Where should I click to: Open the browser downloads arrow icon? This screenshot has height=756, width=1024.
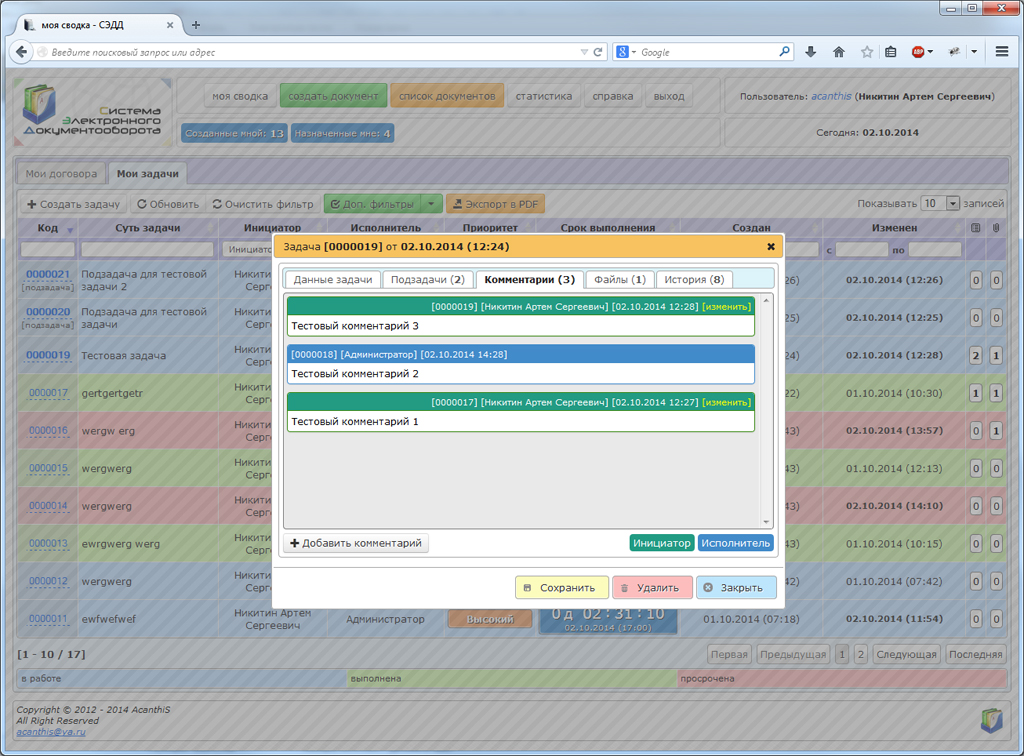point(810,52)
